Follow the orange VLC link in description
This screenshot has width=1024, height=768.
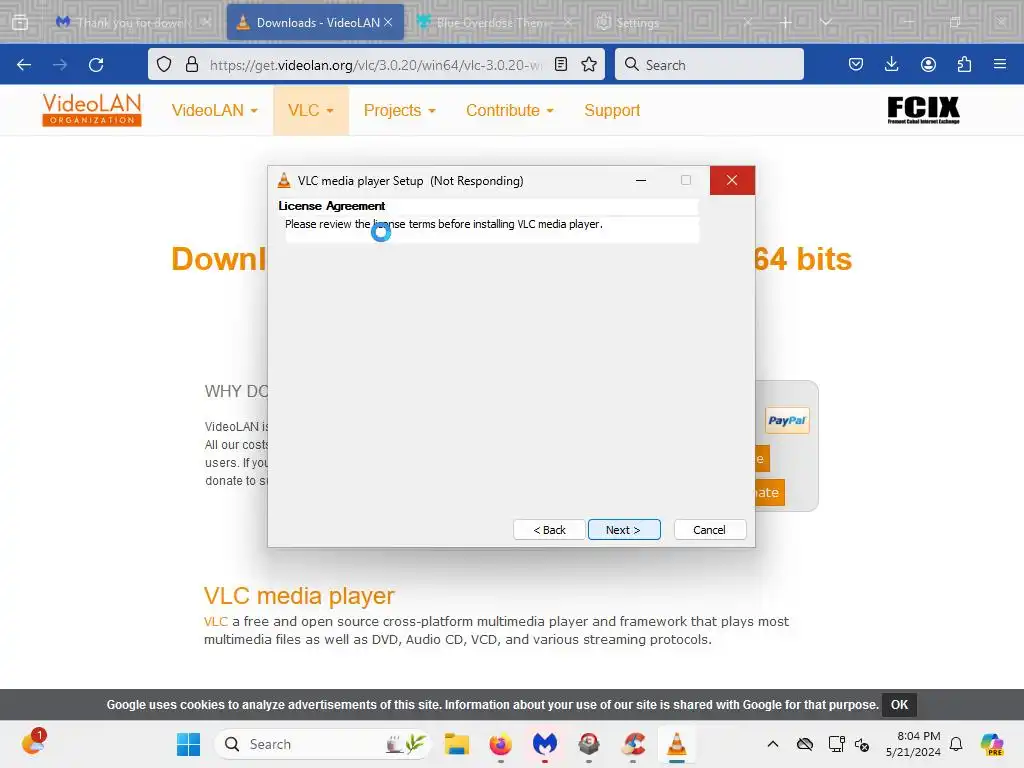tap(216, 621)
